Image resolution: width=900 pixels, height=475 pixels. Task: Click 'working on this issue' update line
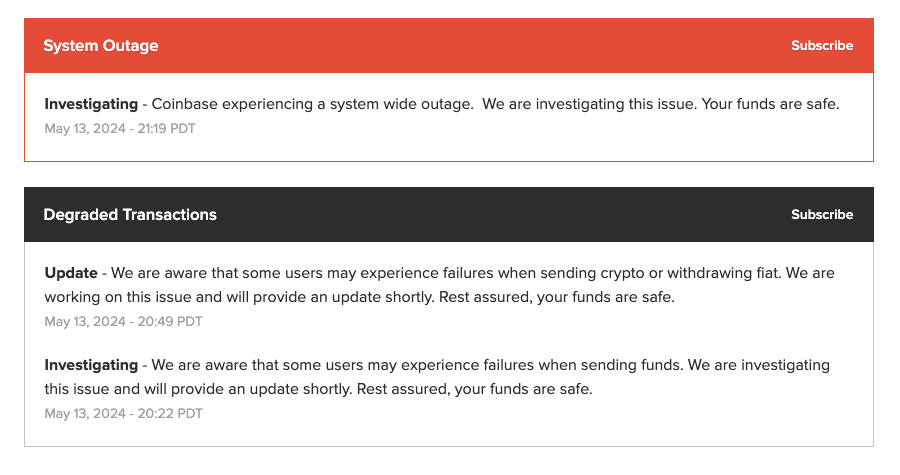359,297
